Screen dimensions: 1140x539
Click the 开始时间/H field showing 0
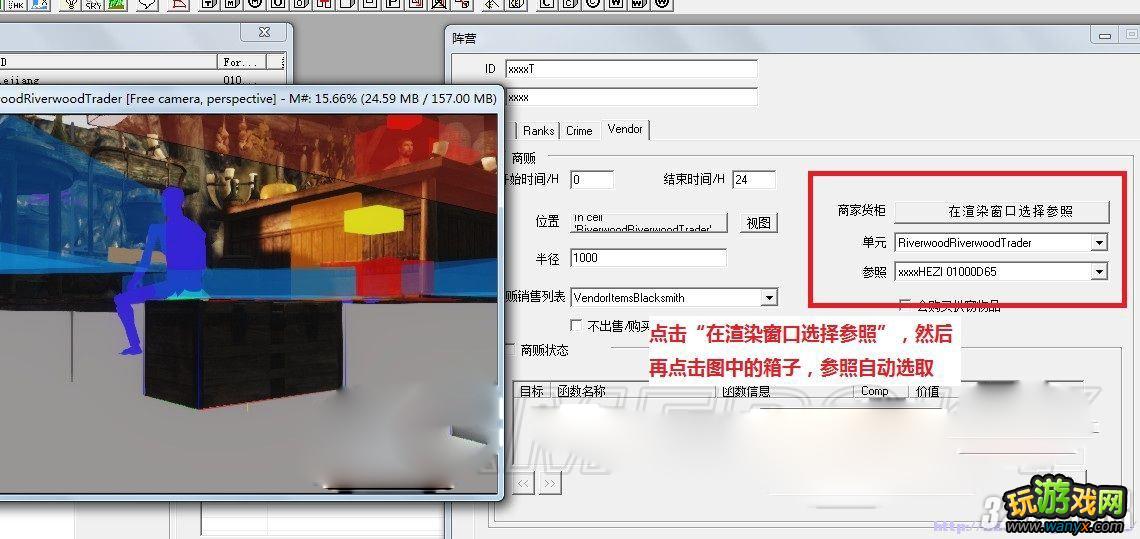592,179
